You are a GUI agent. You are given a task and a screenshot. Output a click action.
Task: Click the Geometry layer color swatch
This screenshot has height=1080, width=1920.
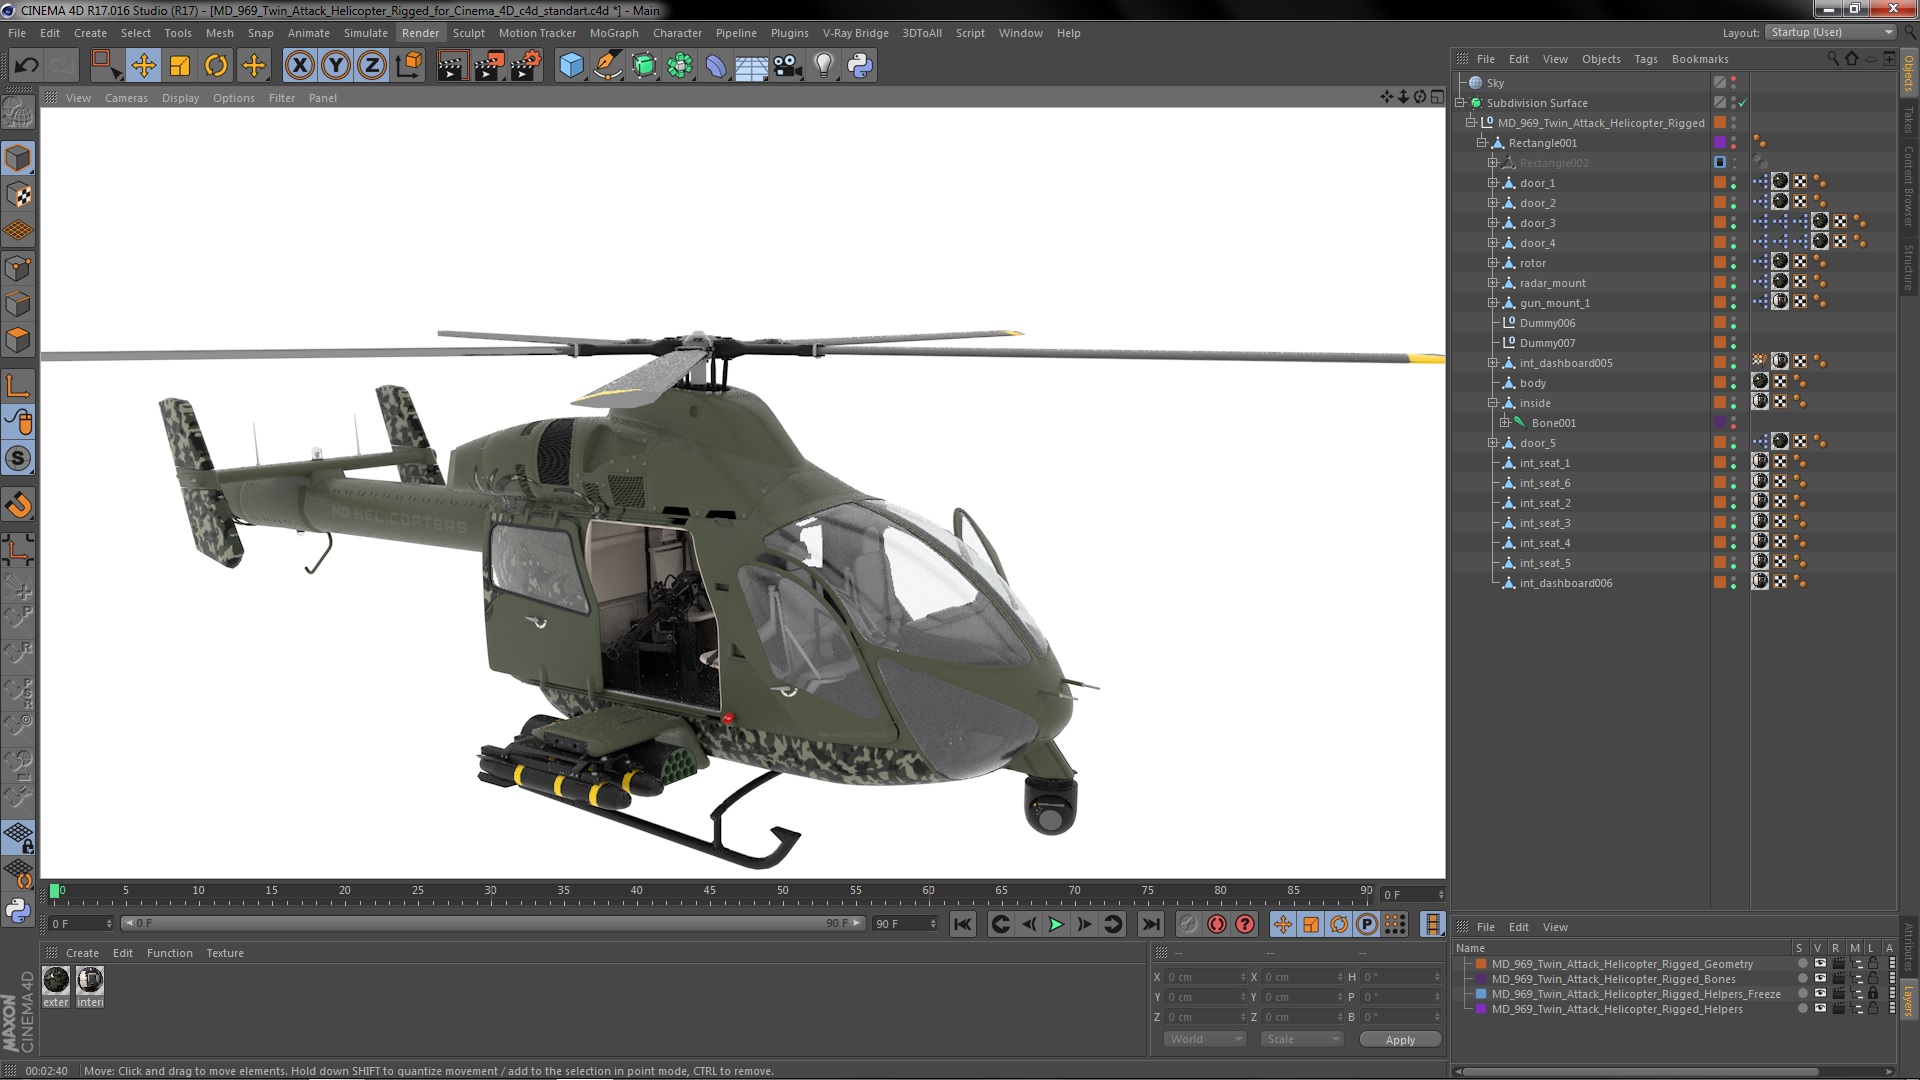tap(1481, 964)
